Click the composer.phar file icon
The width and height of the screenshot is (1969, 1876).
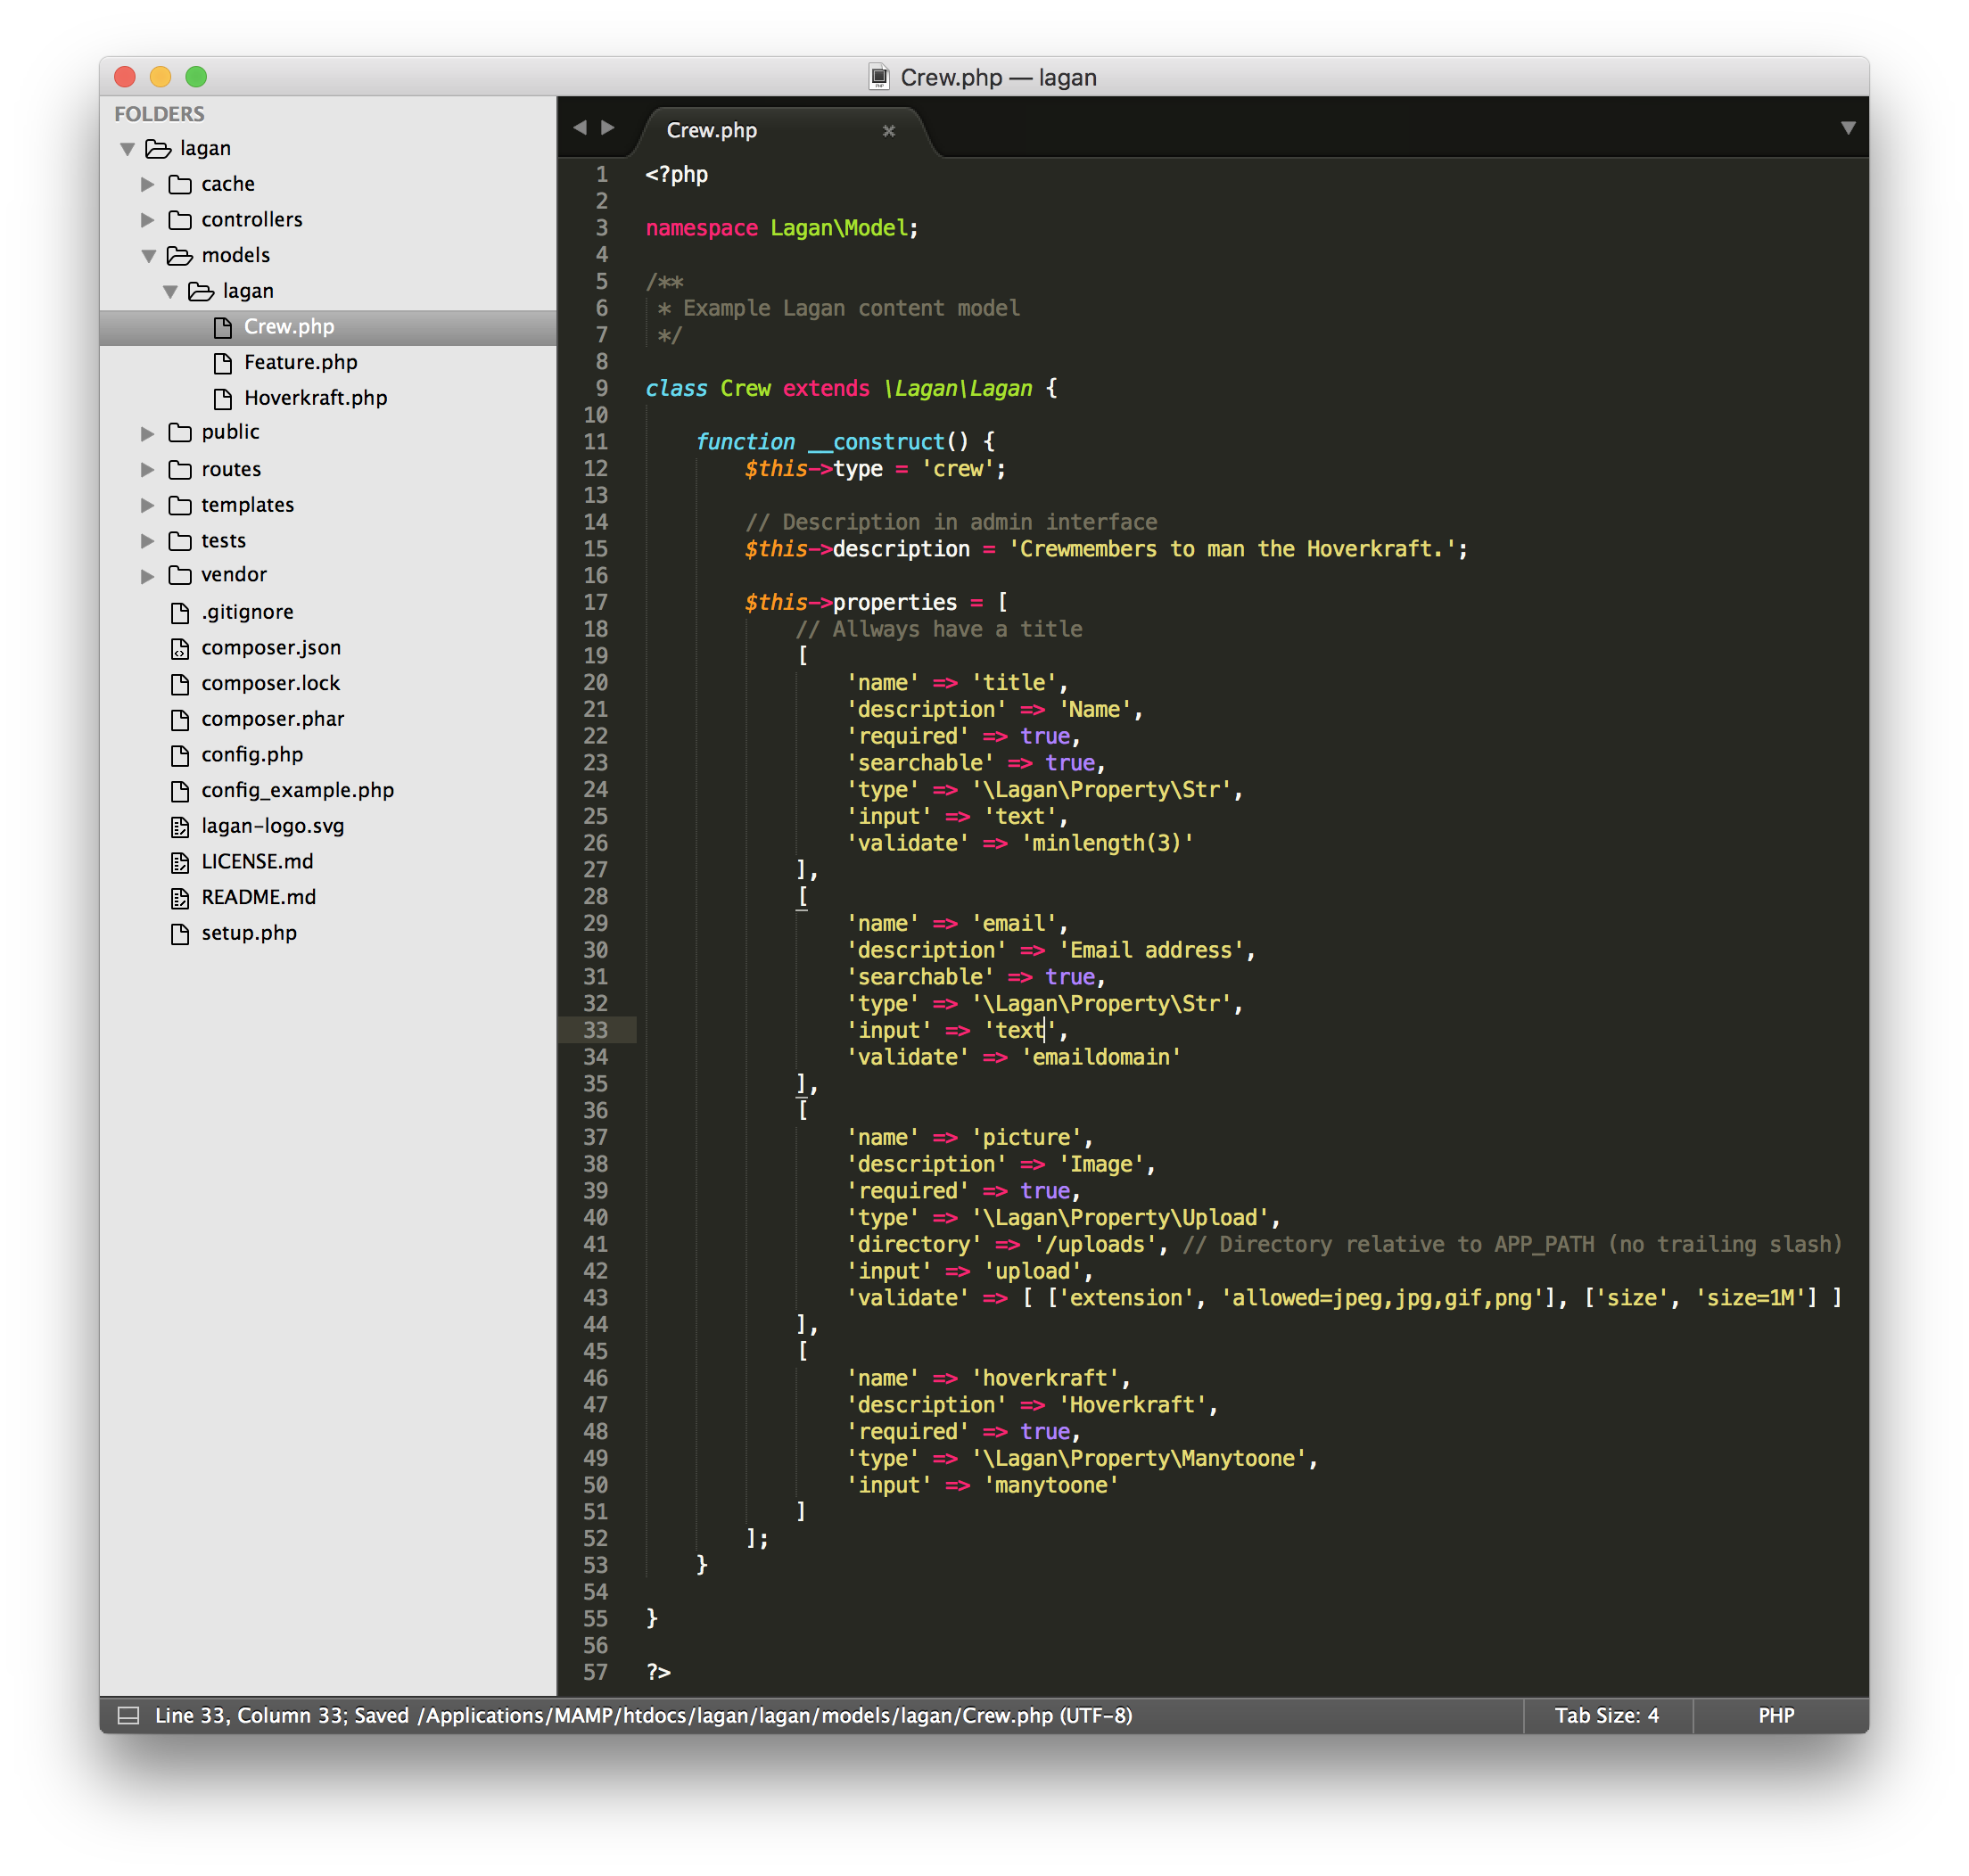point(180,720)
